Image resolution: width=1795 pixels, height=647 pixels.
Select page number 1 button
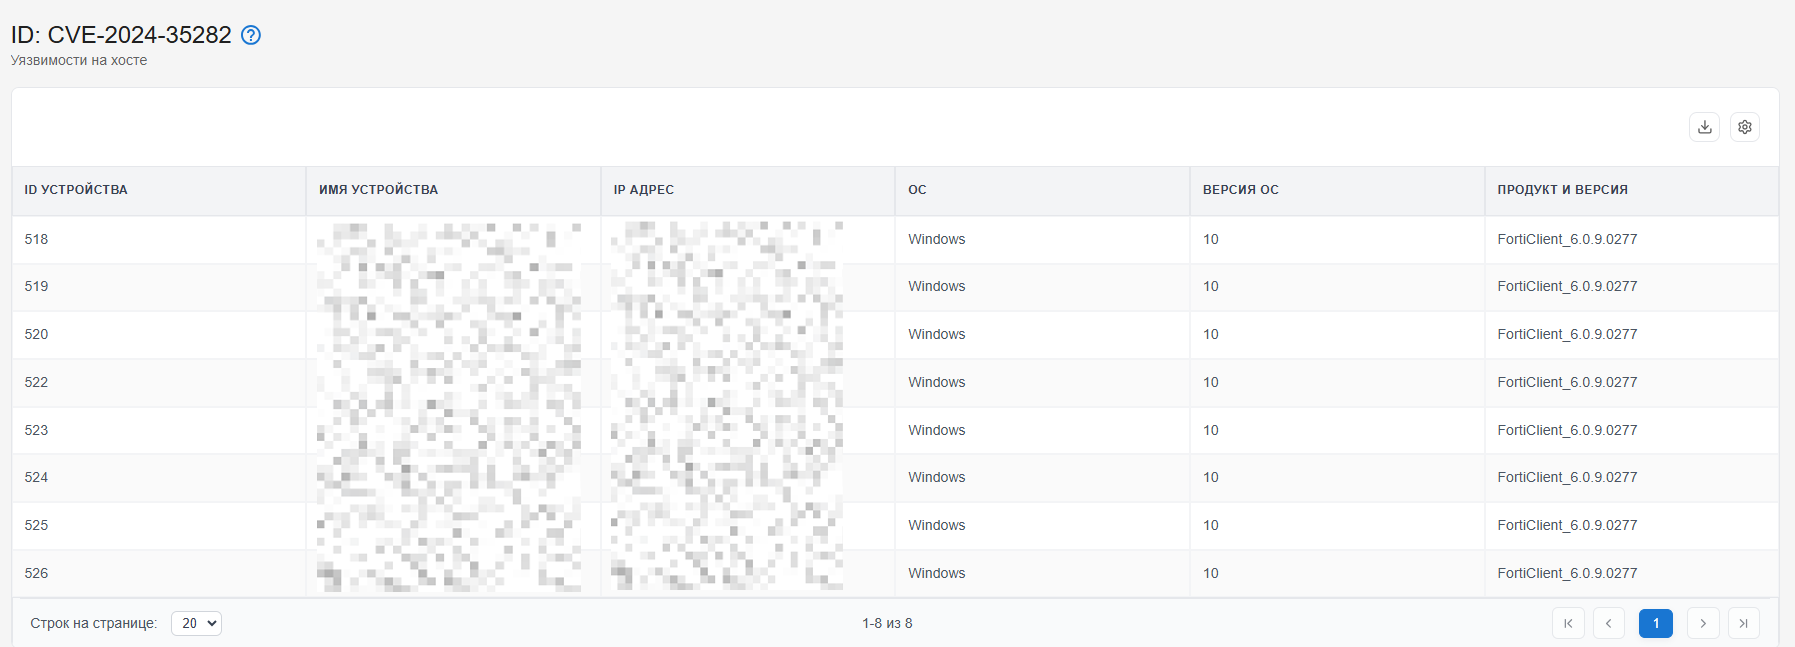click(1656, 623)
